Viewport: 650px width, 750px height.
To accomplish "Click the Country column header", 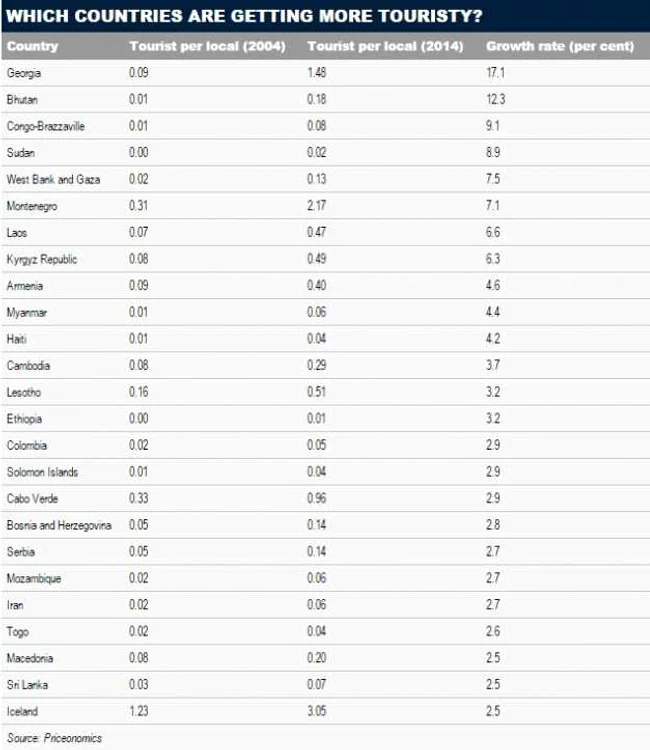I will point(32,46).
